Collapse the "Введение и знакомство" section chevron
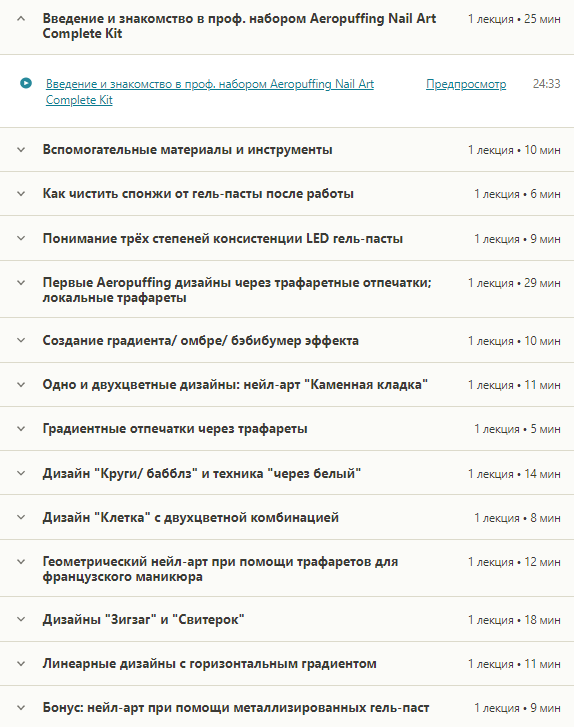 click(x=21, y=19)
